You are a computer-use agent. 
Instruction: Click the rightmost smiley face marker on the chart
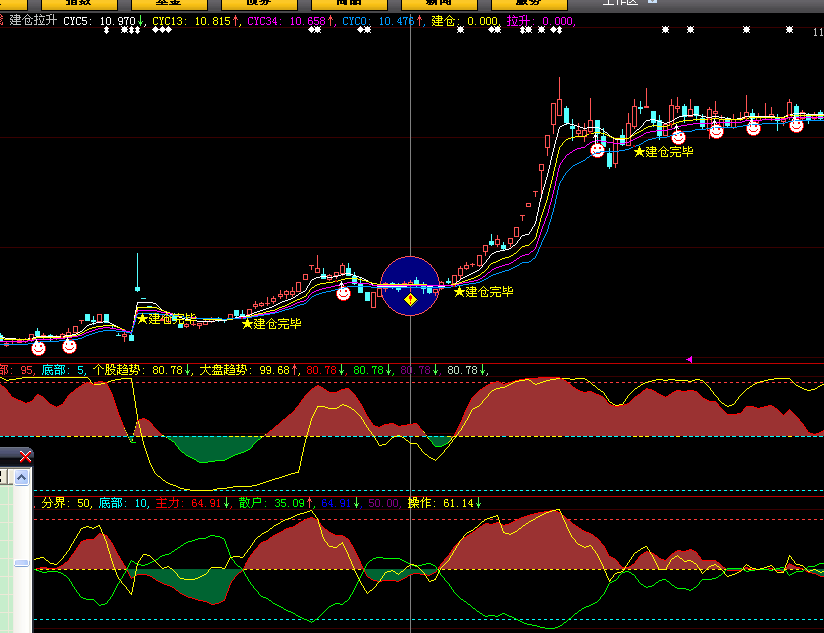tap(796, 126)
